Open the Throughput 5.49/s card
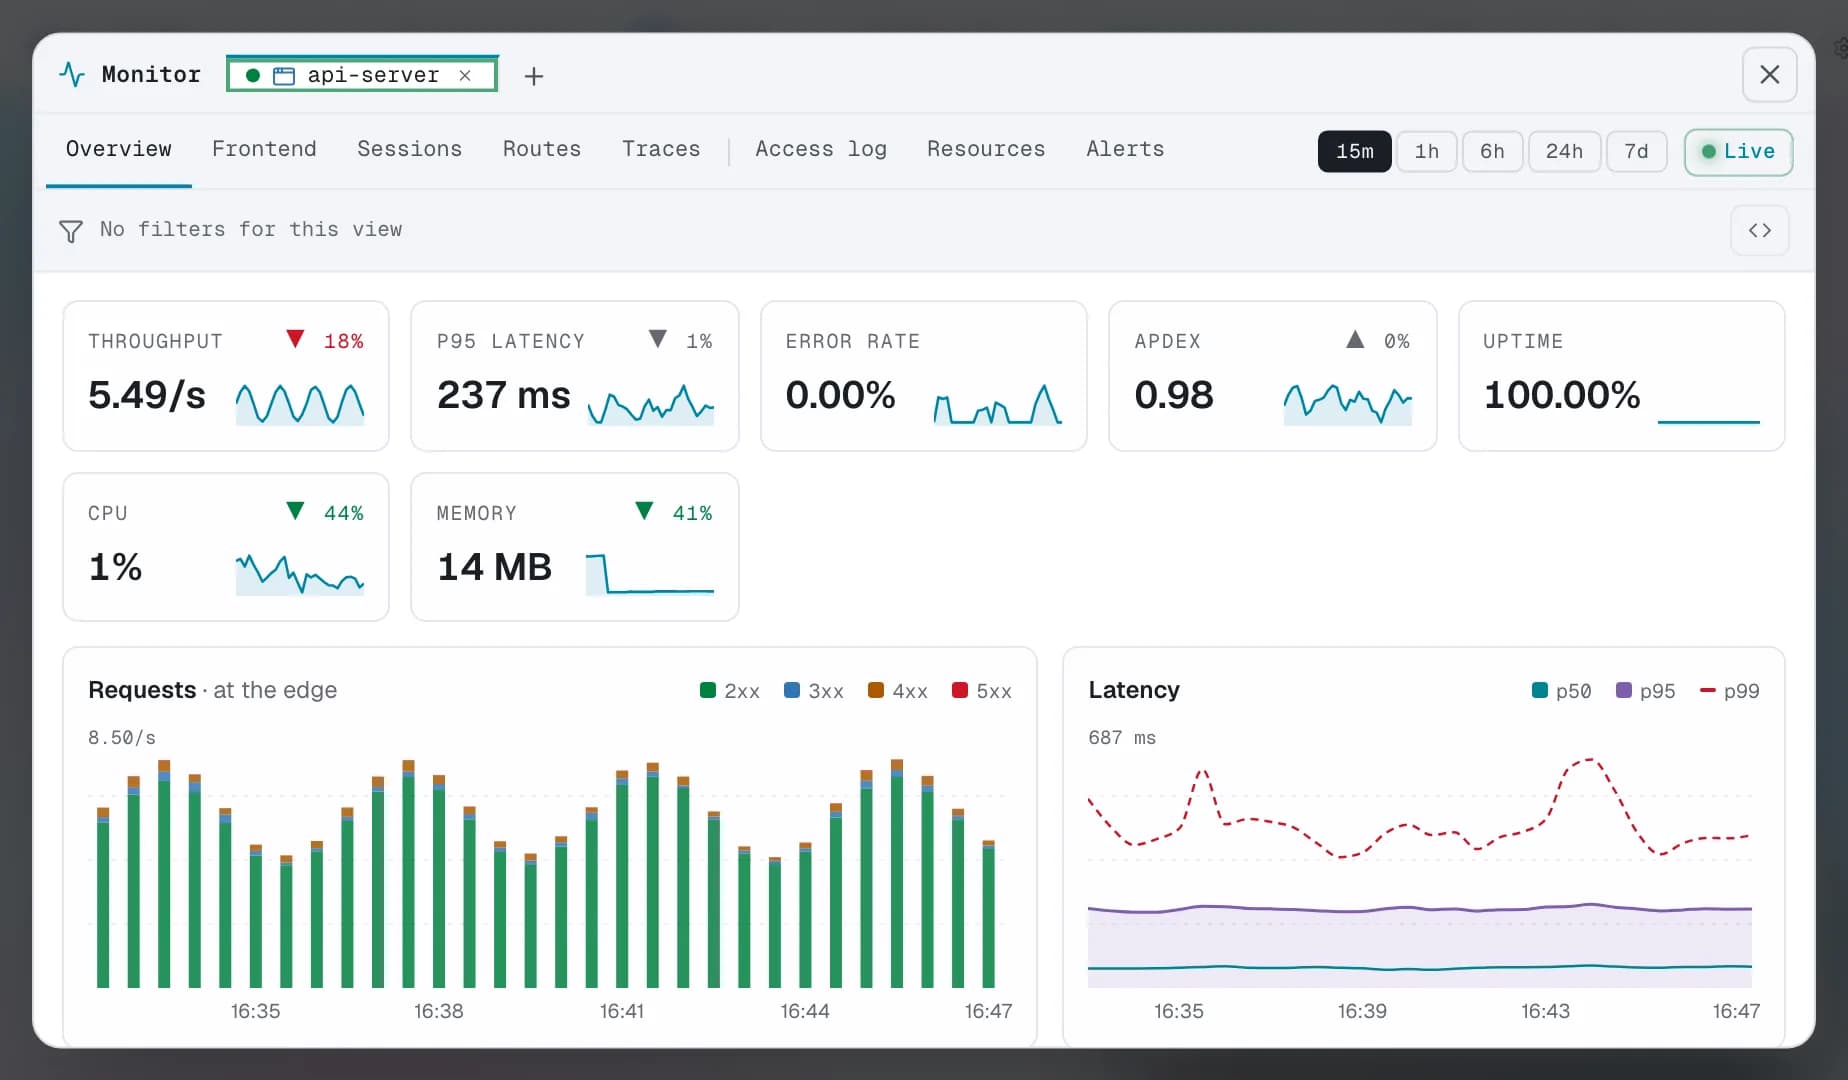 pos(226,376)
